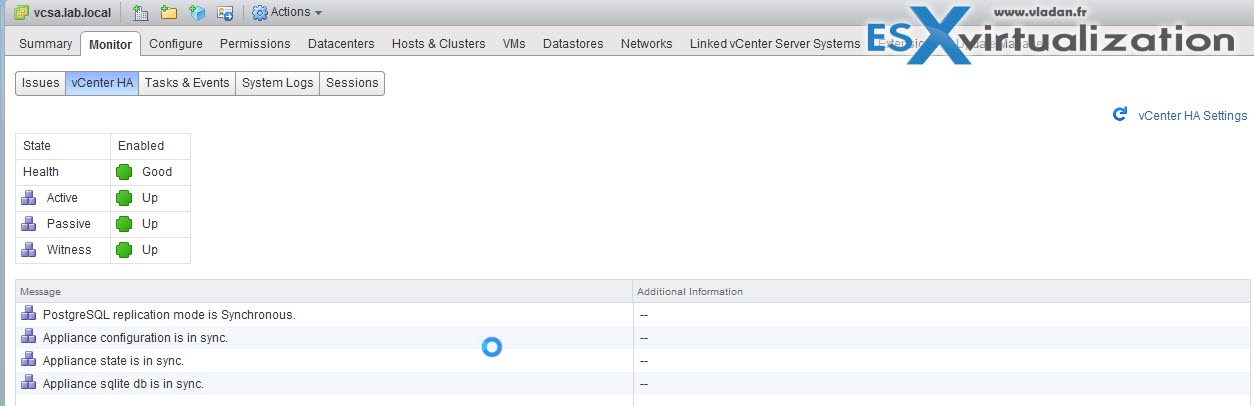
Task: Click the 'Enabled' state value
Action: [141, 146]
